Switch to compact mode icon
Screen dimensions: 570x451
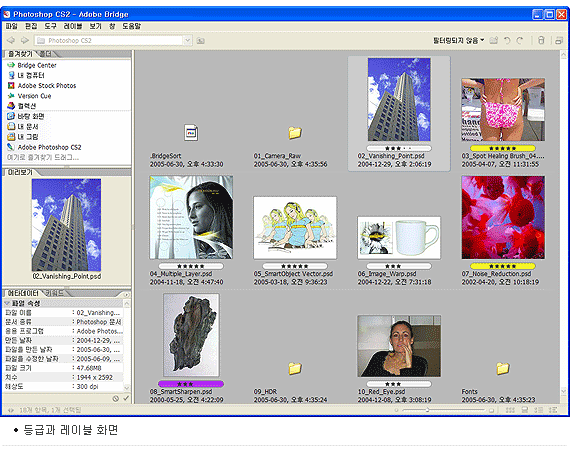[x=559, y=40]
